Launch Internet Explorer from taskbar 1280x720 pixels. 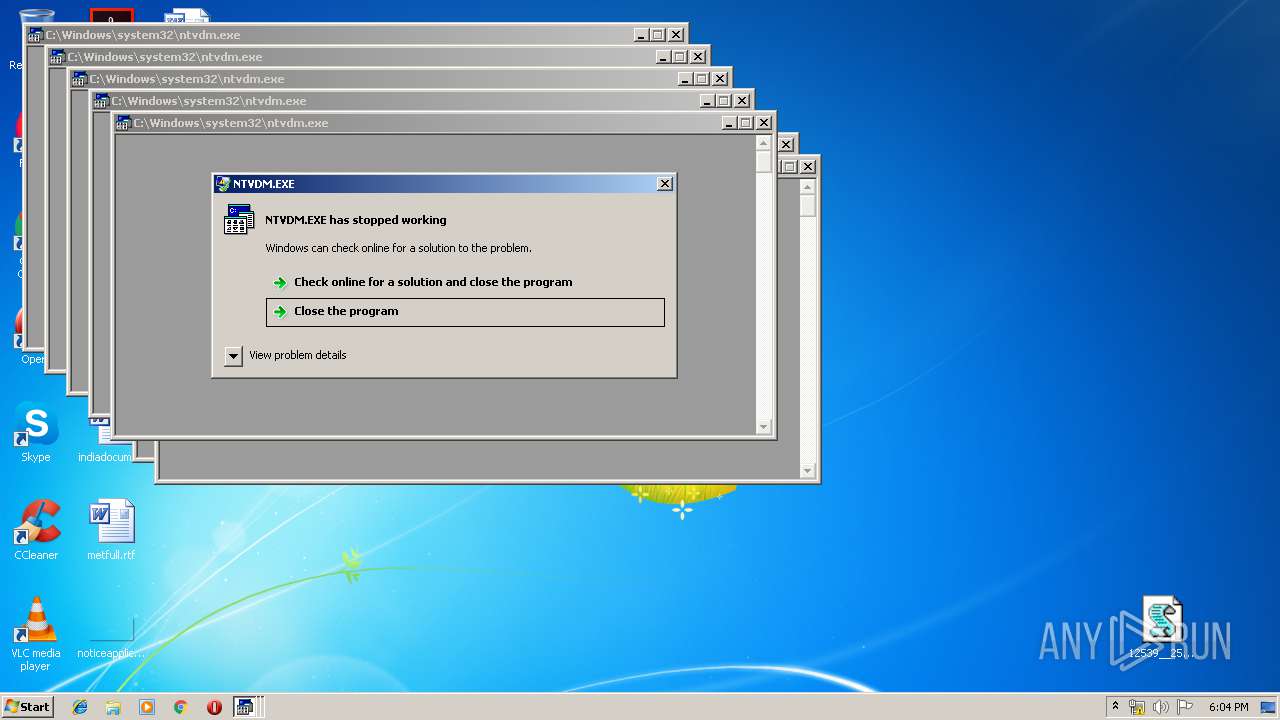[x=80, y=707]
